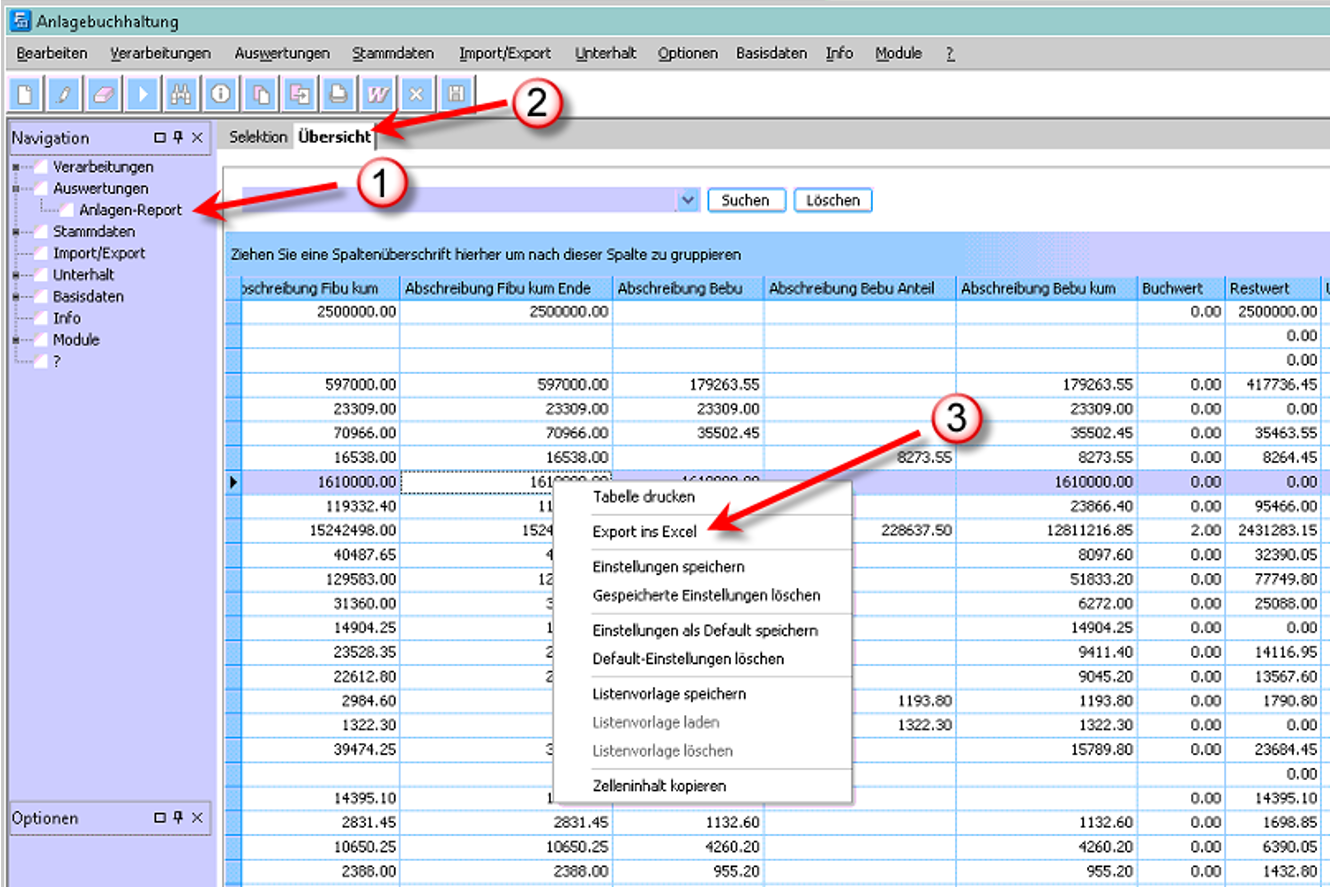Expand the Verarbeitungen tree node
The width and height of the screenshot is (1332, 890).
16,167
